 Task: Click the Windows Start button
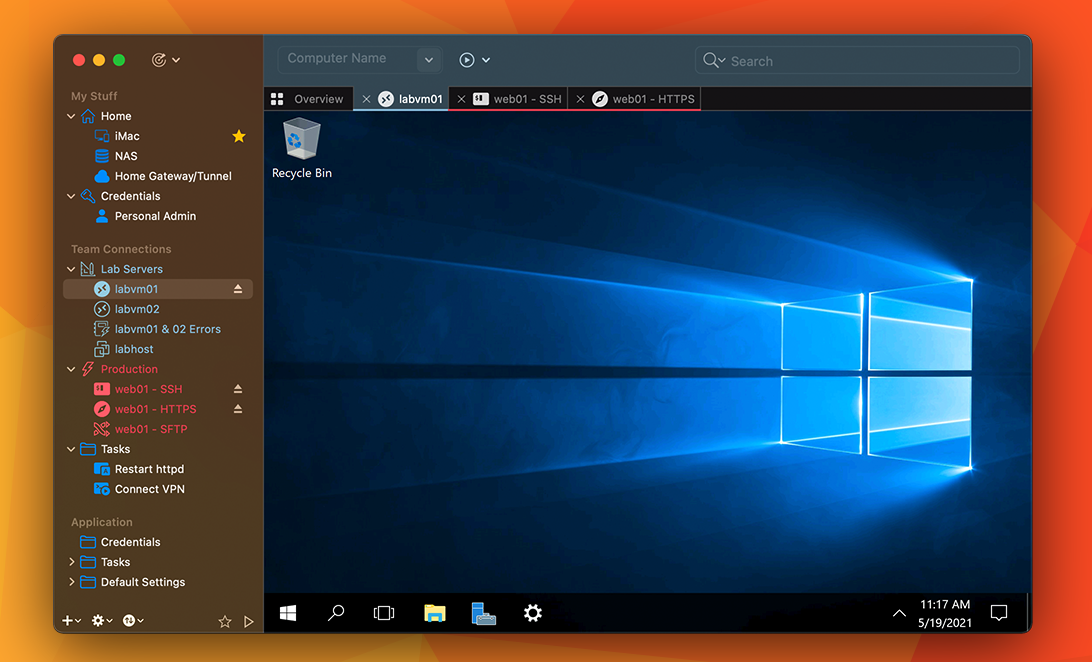(x=288, y=613)
